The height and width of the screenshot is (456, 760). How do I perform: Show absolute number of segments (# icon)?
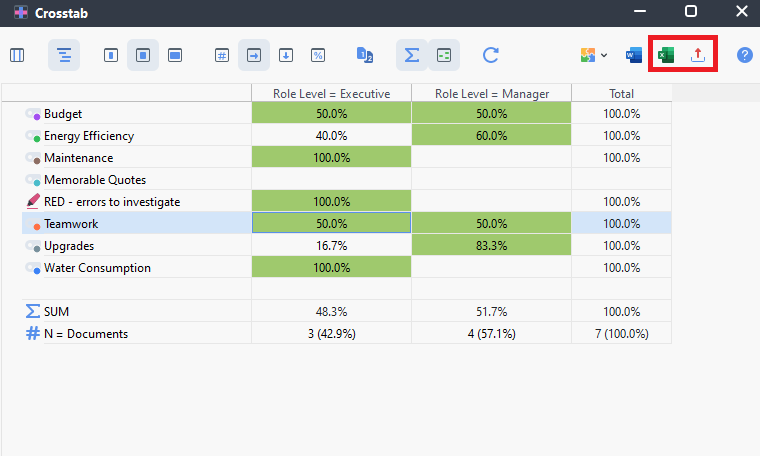tap(222, 55)
